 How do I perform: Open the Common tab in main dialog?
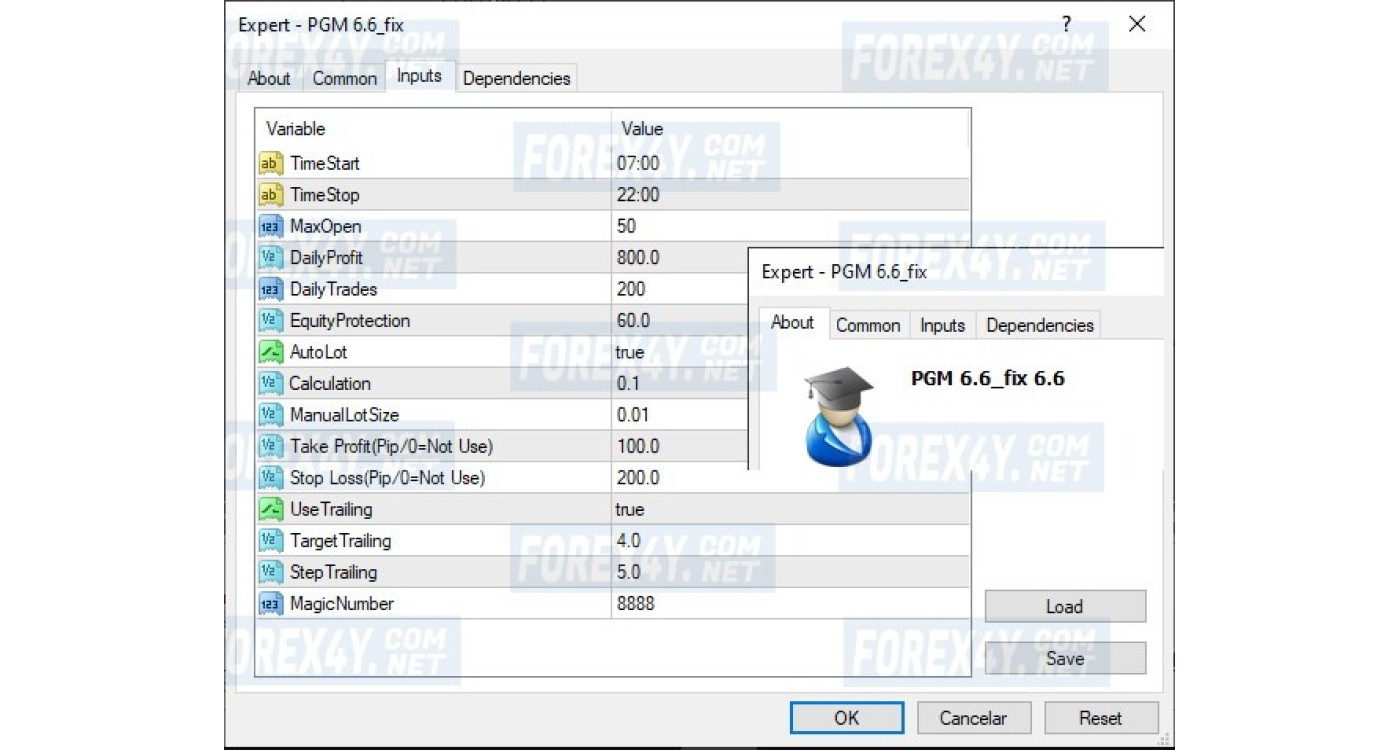click(x=345, y=79)
